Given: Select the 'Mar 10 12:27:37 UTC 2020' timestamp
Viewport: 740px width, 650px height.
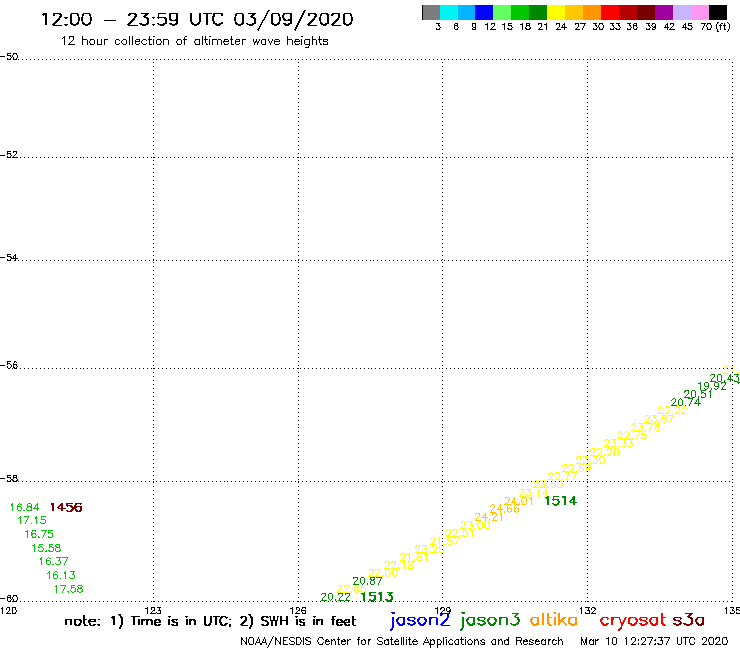Looking at the screenshot, I should point(654,642).
